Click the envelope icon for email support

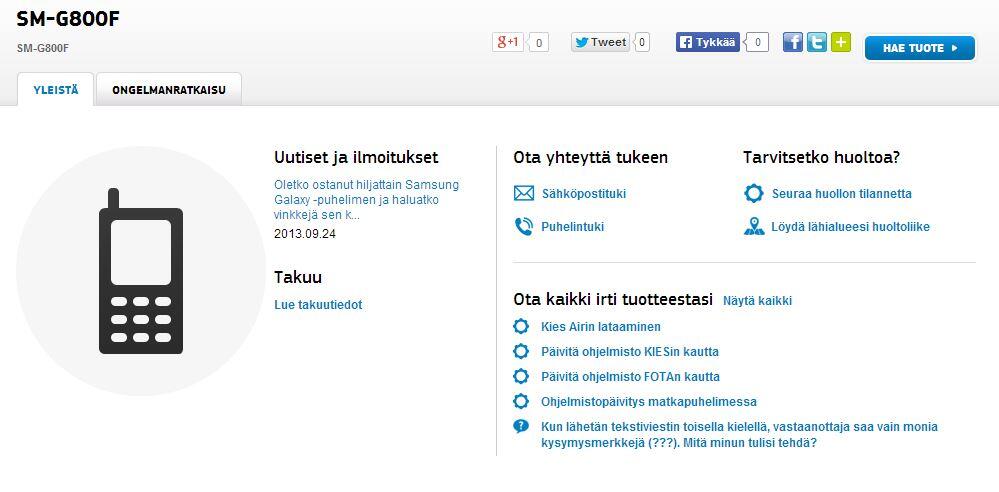coord(524,193)
